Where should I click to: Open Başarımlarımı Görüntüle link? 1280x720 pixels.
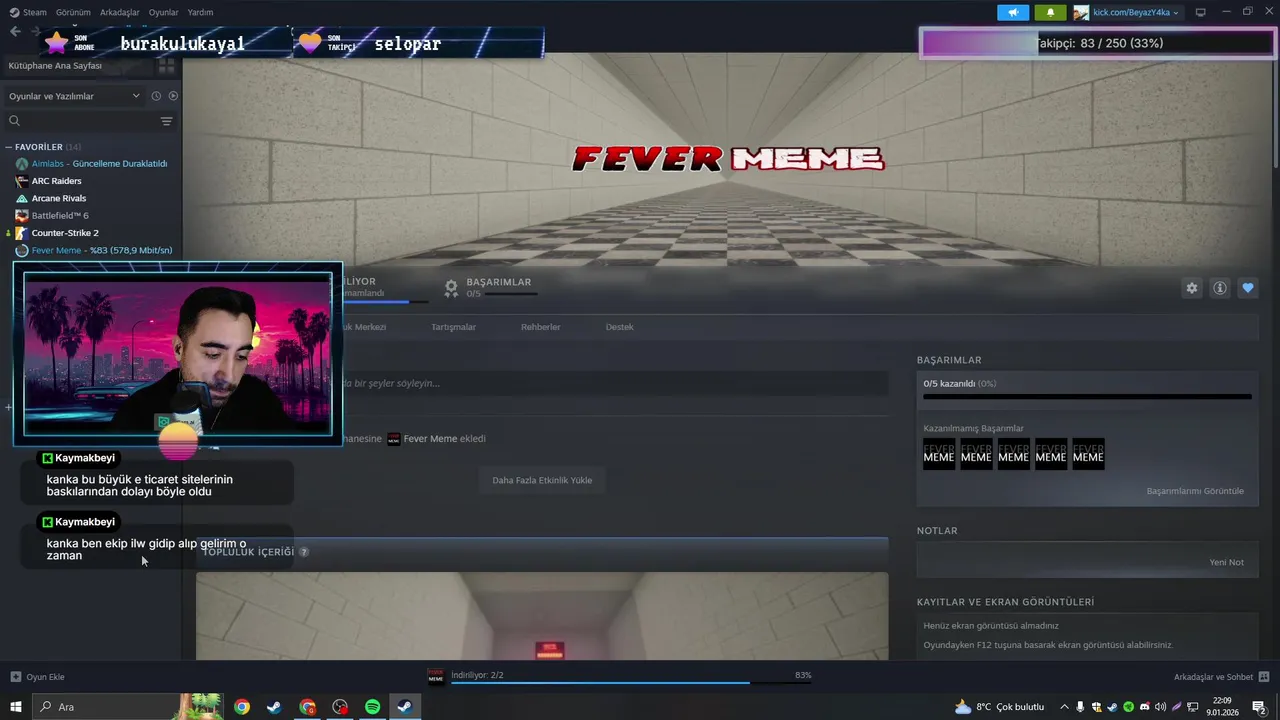(1195, 491)
